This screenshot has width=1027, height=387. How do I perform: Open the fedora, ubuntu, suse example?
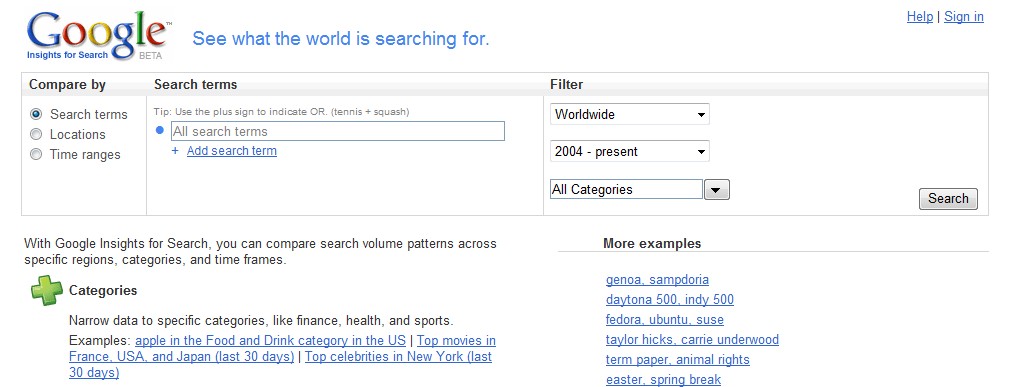pos(665,320)
